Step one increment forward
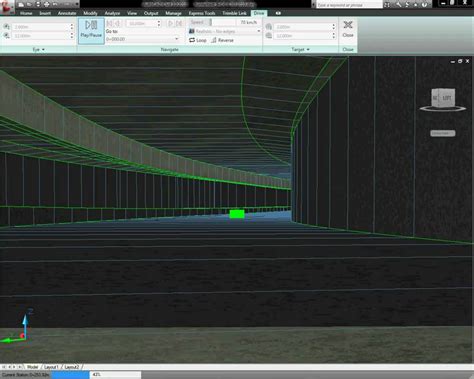This screenshot has height=379, width=474. point(171,23)
